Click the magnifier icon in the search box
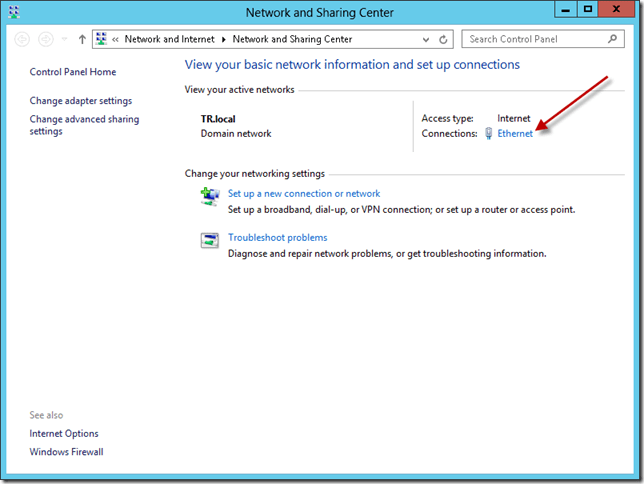 614,40
